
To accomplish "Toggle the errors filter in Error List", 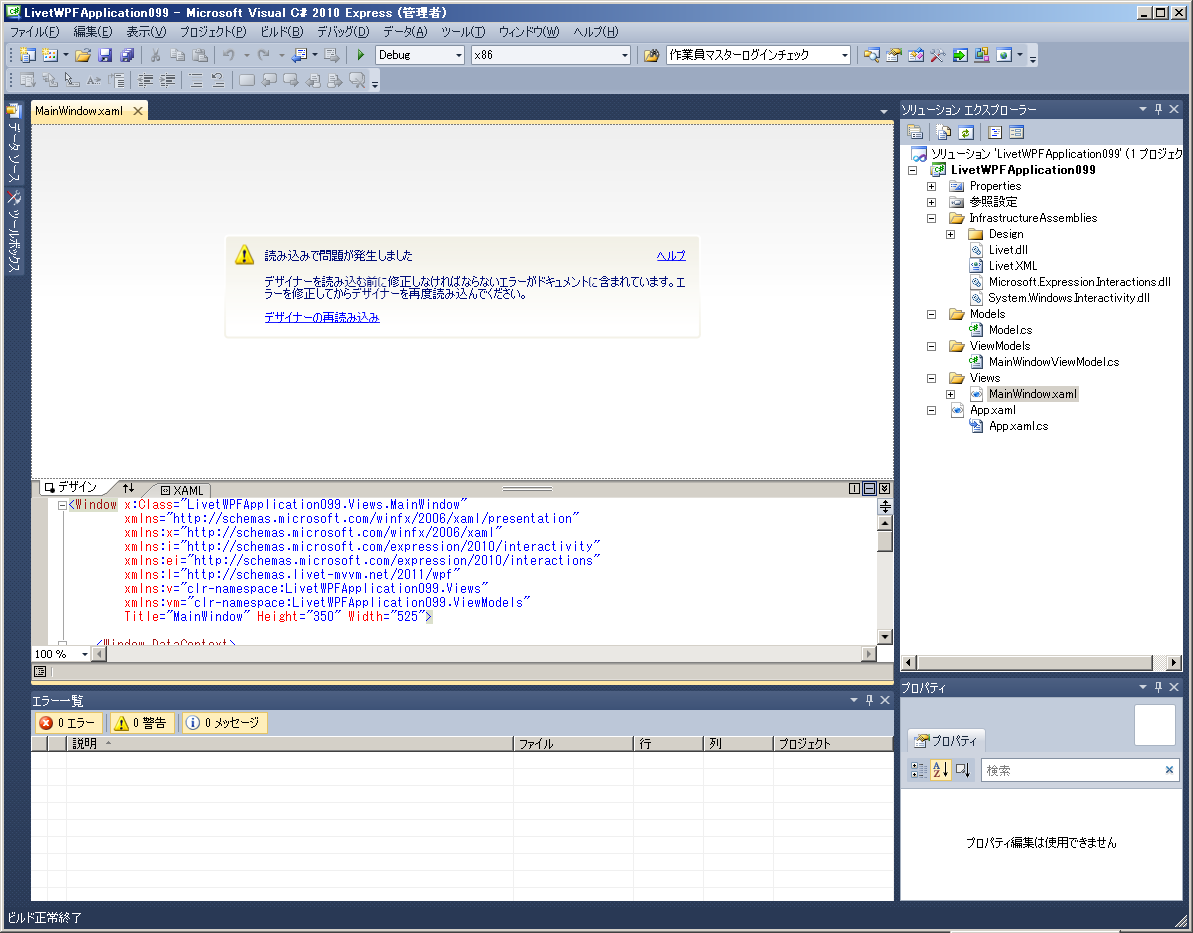I will coord(68,723).
